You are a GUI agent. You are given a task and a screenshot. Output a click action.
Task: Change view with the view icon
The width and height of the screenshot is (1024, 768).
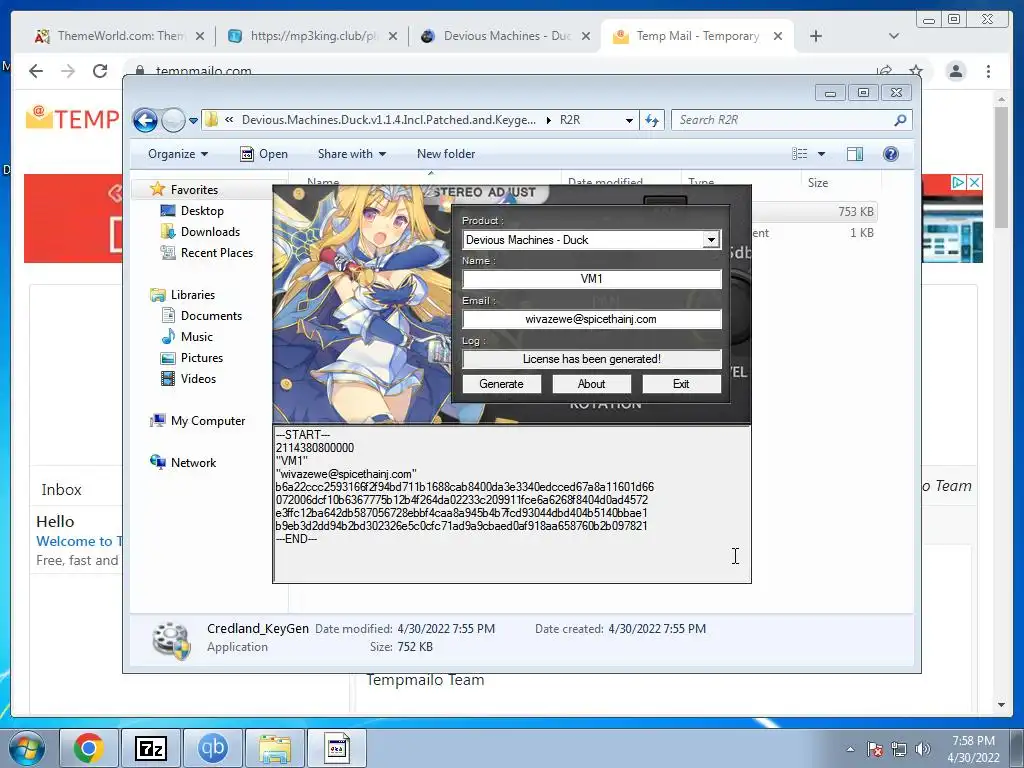(799, 154)
